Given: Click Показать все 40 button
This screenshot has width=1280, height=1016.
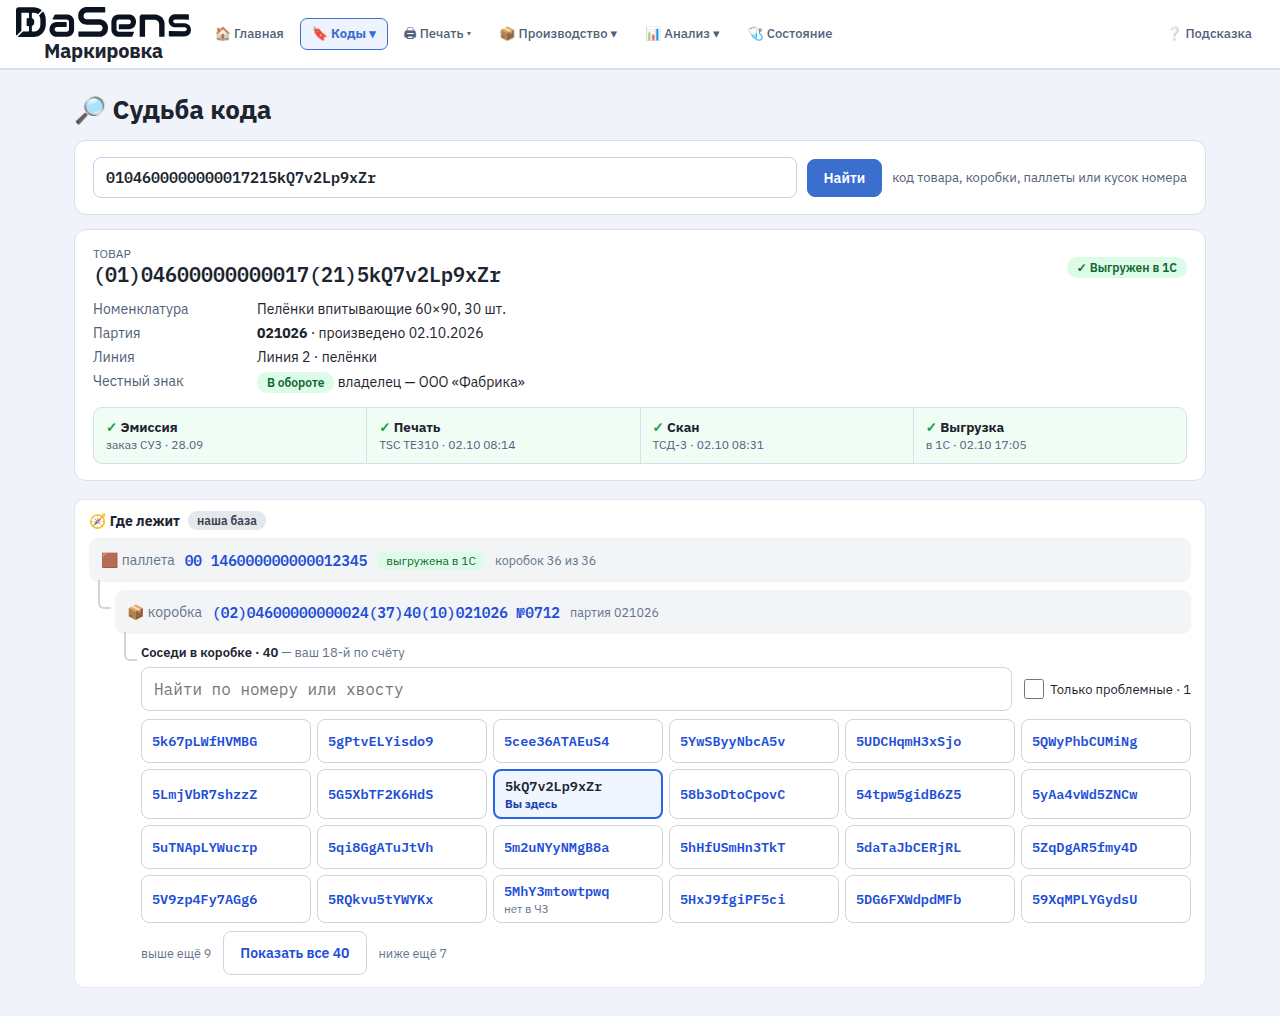Looking at the screenshot, I should [x=295, y=953].
